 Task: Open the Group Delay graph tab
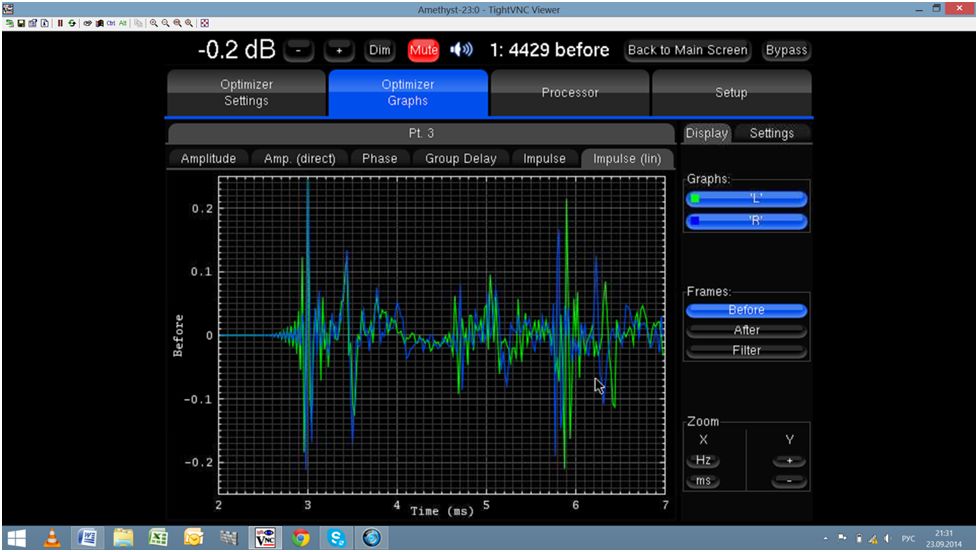pyautogui.click(x=460, y=159)
